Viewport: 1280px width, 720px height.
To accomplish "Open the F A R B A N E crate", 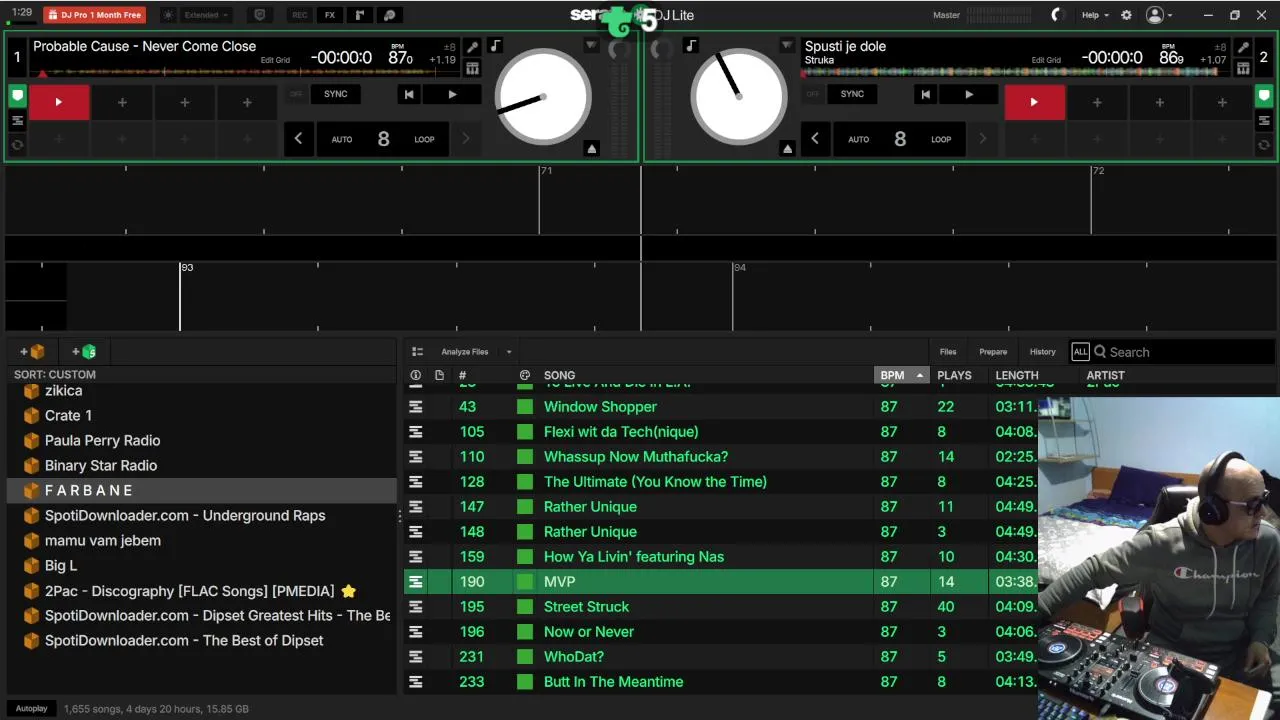I will click(202, 490).
